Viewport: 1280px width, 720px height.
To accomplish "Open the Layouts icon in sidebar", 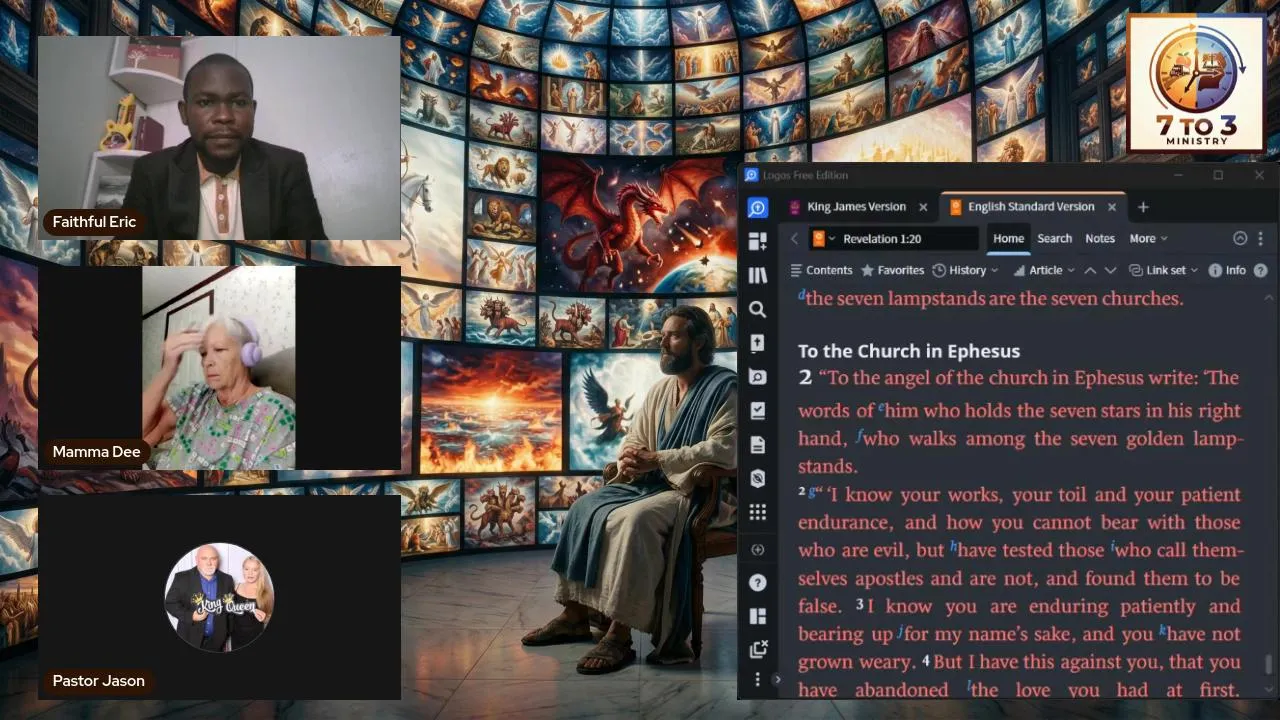I will (758, 616).
